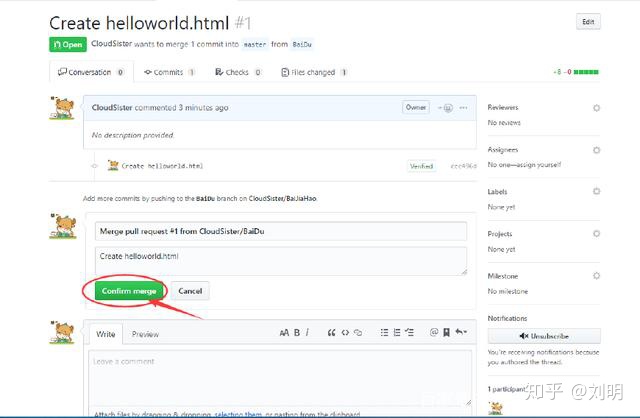640x418 pixels.
Task: Switch to the Commits tab
Action: (x=169, y=72)
